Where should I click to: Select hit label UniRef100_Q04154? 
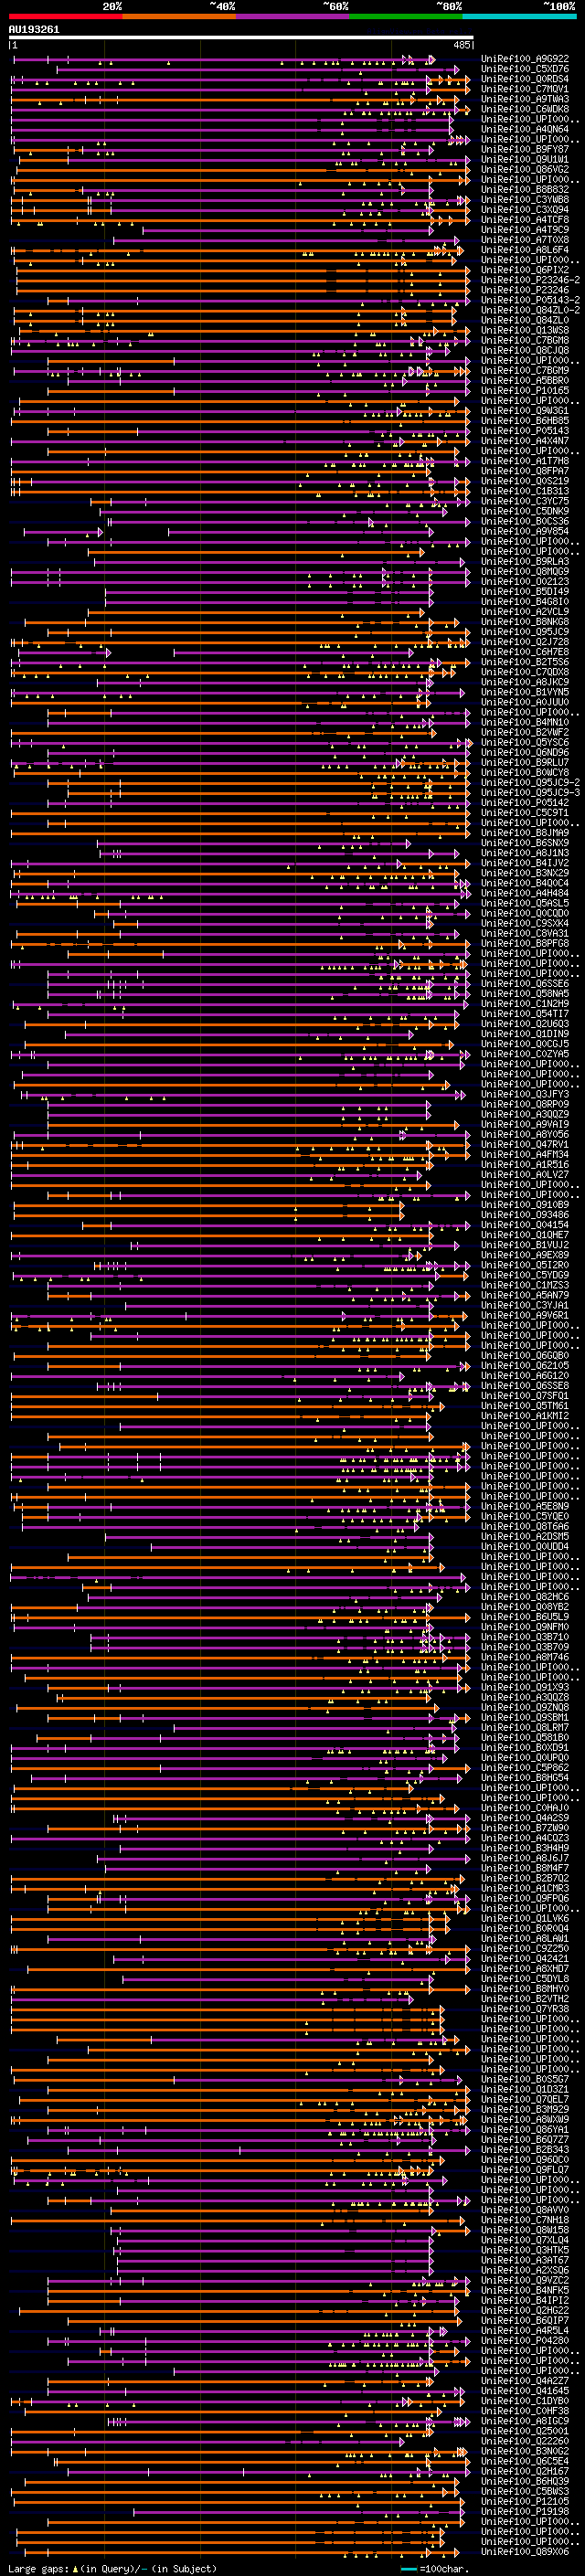click(525, 1225)
